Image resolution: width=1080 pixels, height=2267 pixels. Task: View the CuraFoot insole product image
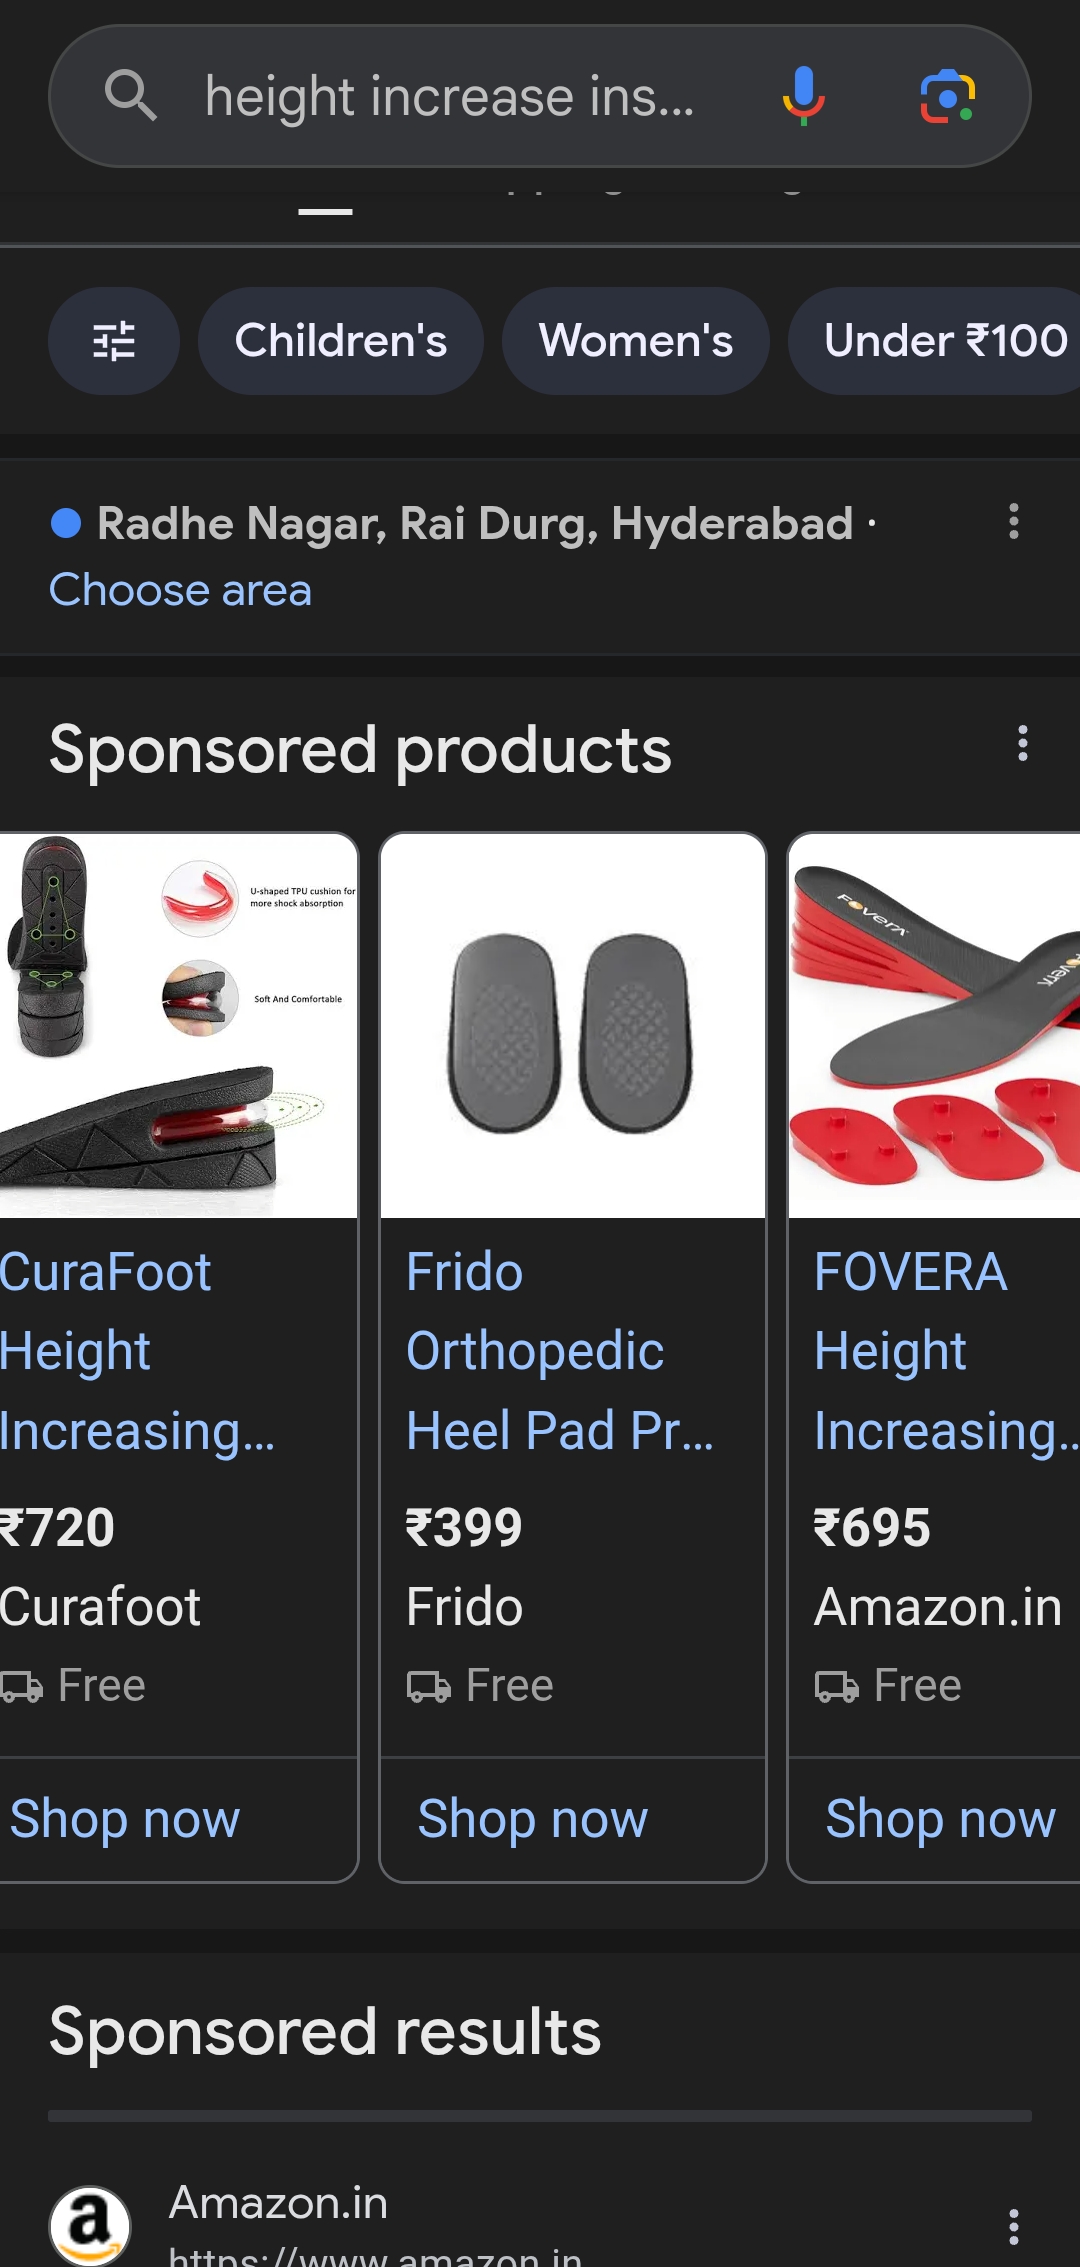point(178,1026)
